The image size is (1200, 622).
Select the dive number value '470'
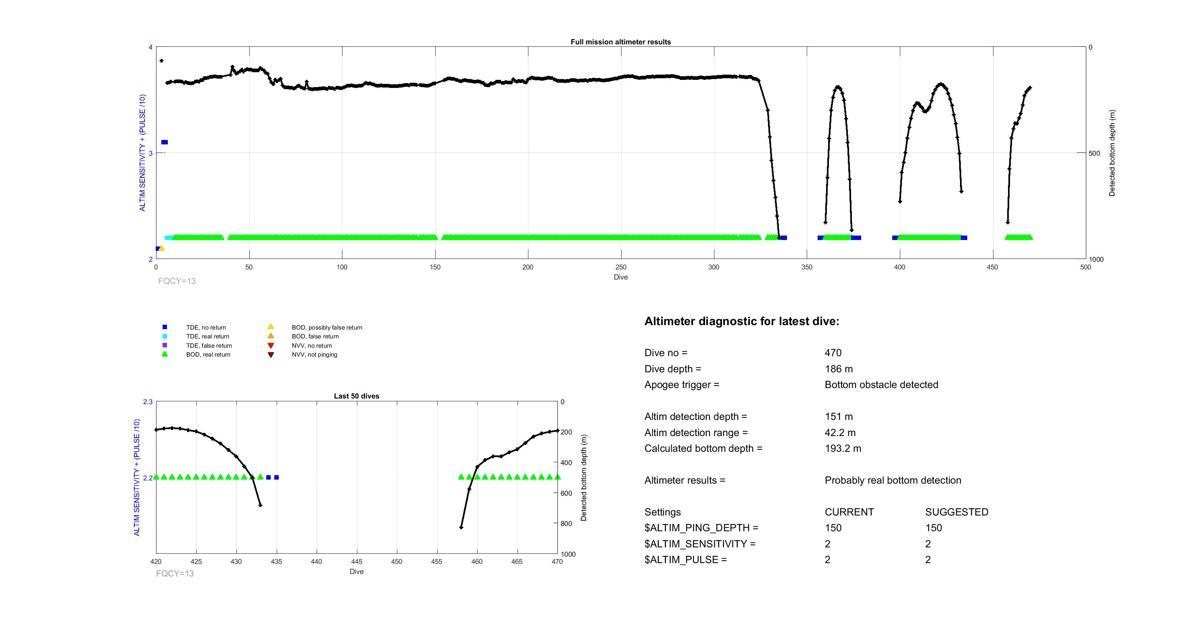[833, 353]
